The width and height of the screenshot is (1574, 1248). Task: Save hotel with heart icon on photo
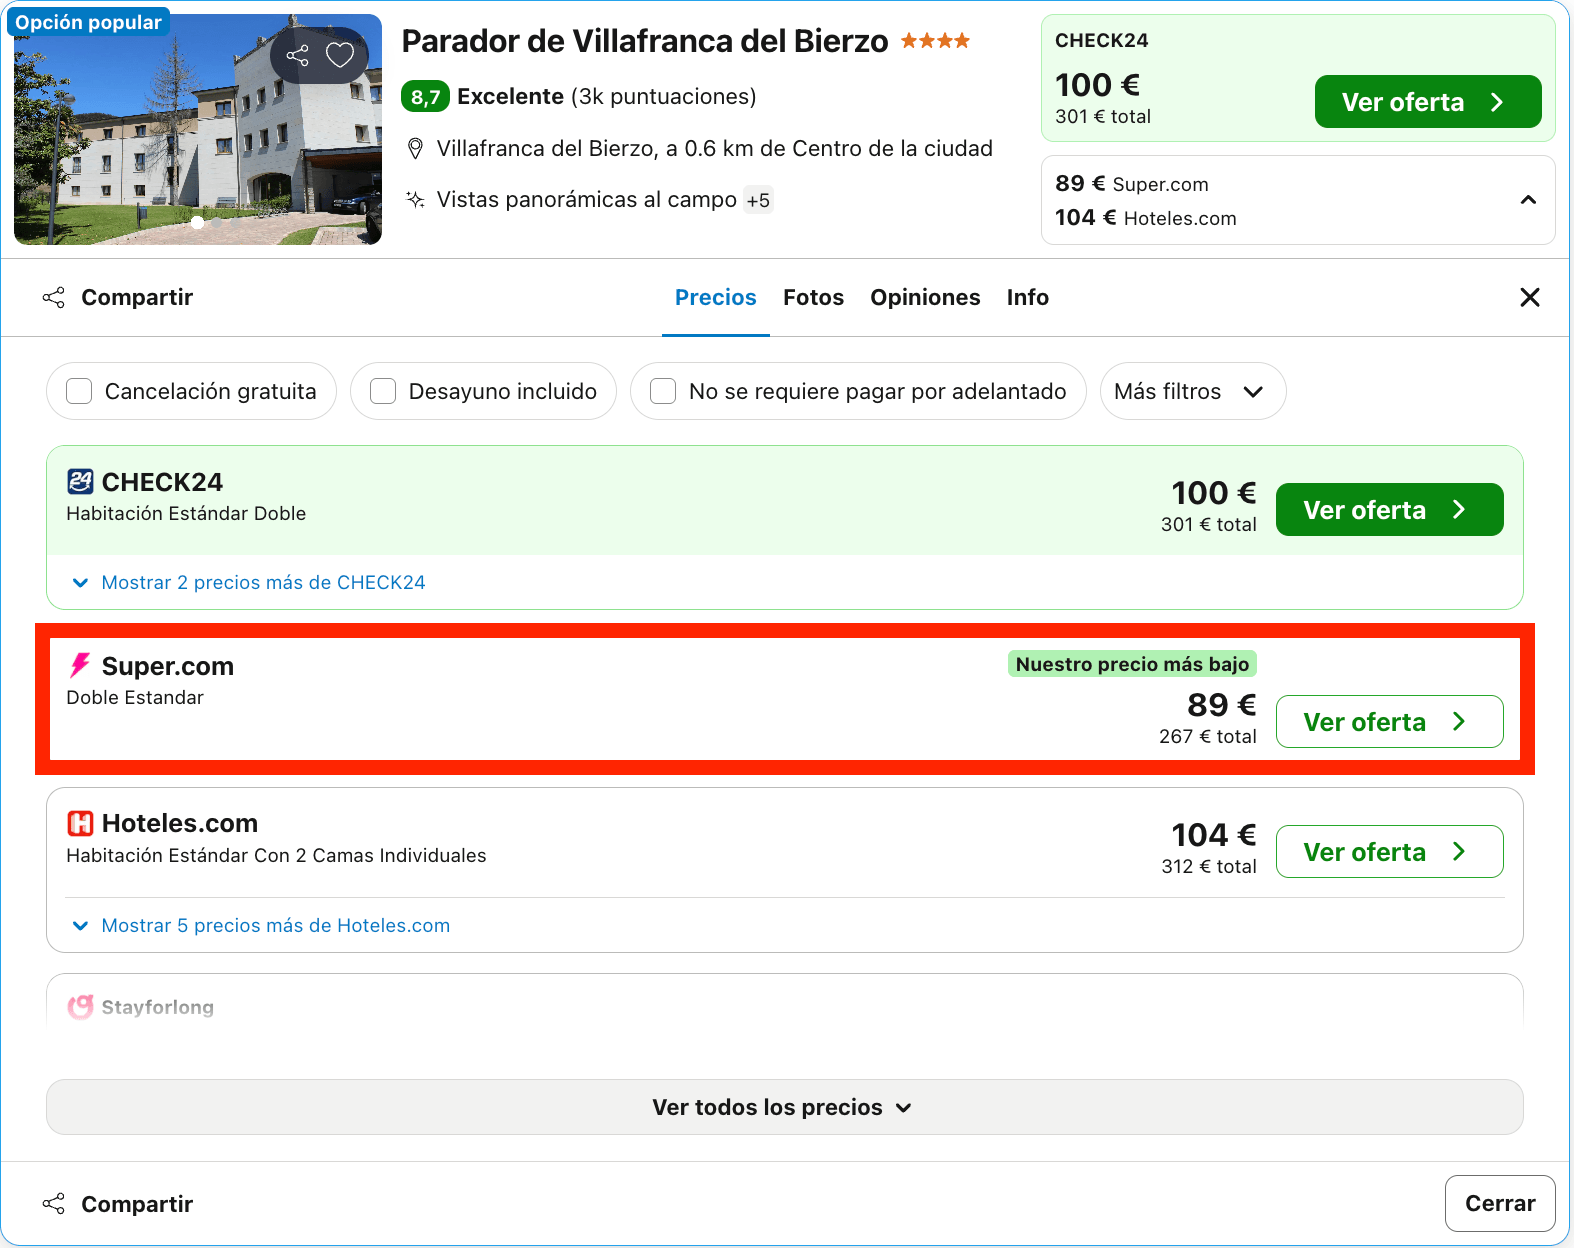pos(340,55)
